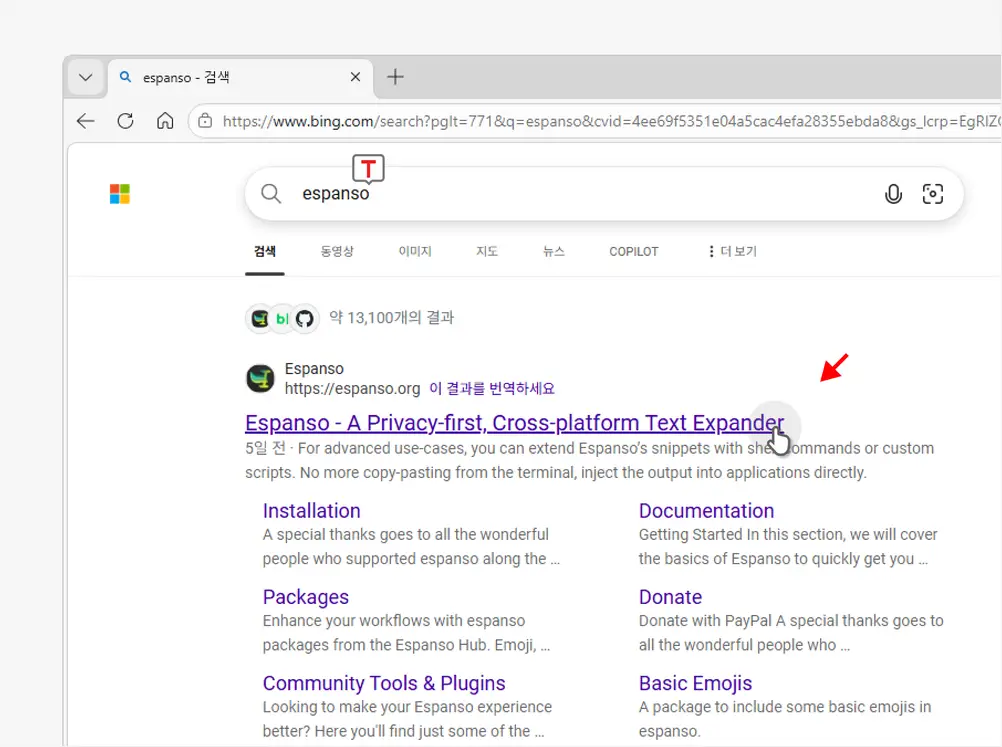Screen dimensions: 1002x747
Task: Close the espanso search tab
Action: click(x=355, y=77)
